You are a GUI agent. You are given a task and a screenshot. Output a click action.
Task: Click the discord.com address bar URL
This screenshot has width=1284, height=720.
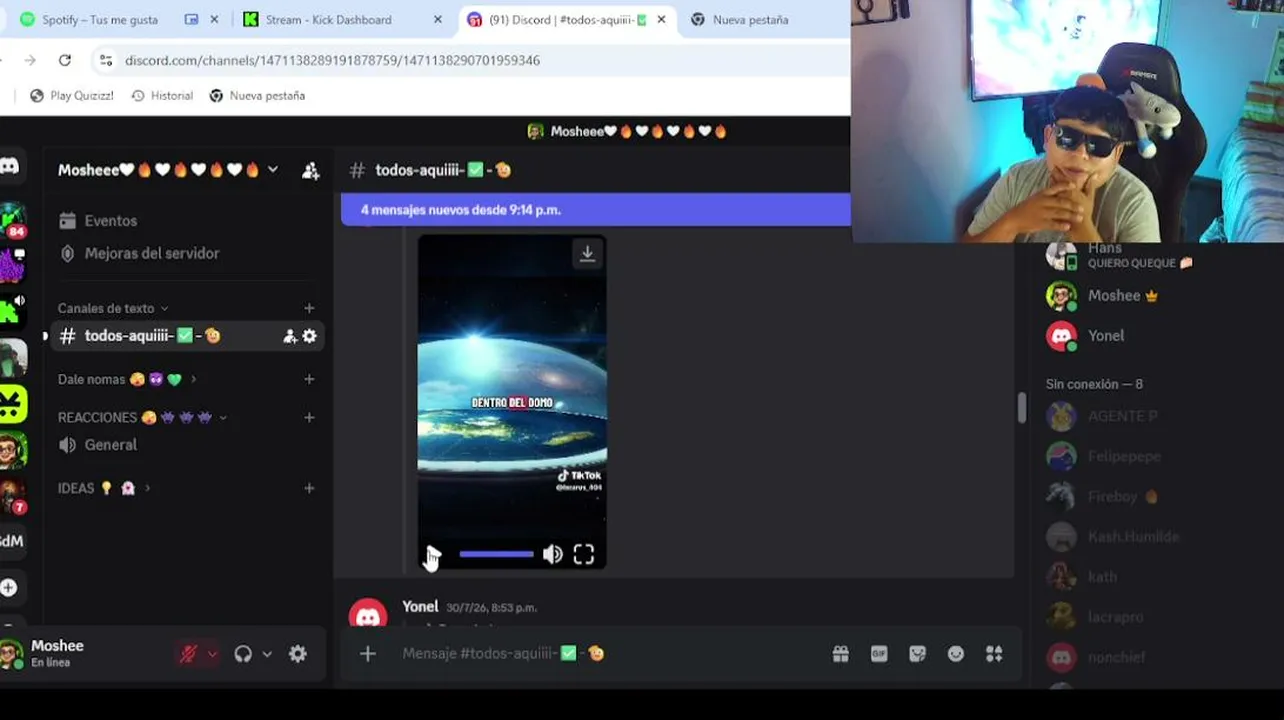pos(332,60)
